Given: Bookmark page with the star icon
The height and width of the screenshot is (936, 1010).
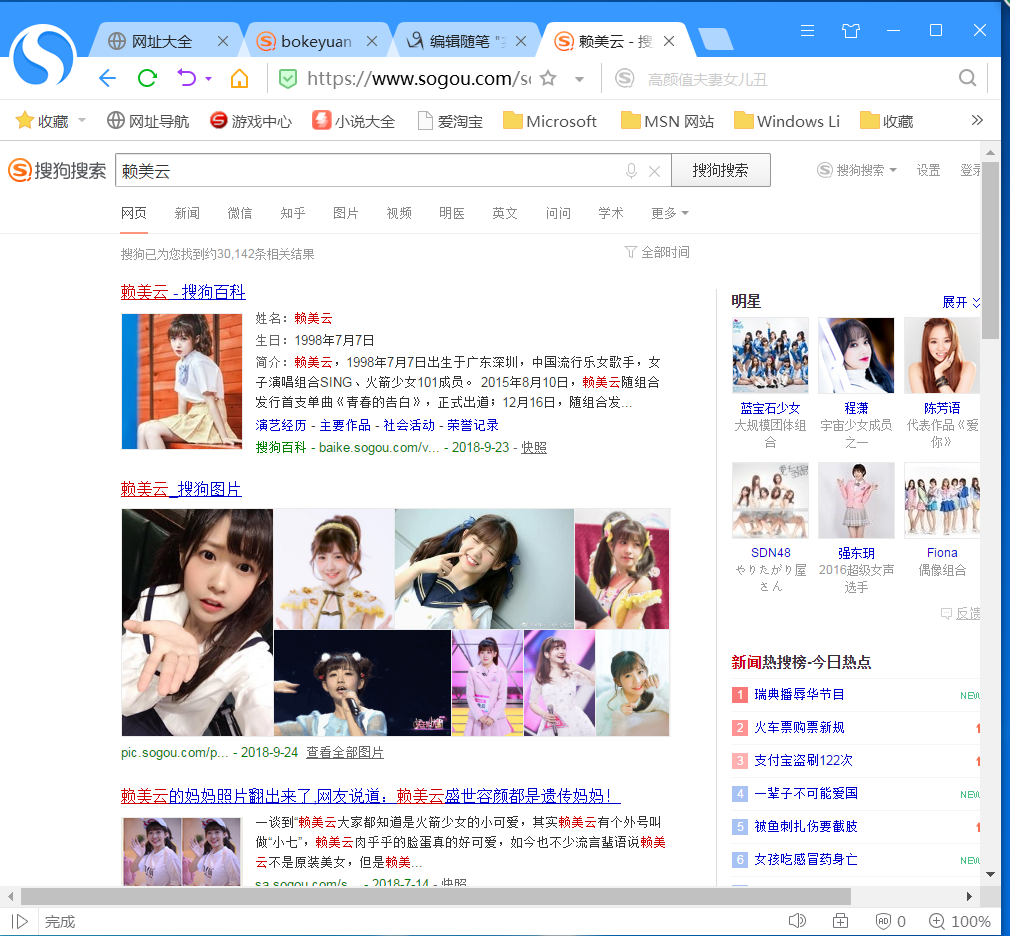Looking at the screenshot, I should tap(548, 79).
